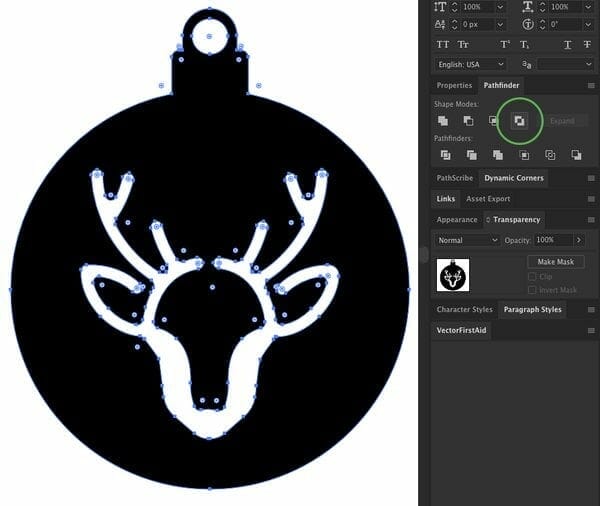Screen dimensions: 600x506
Task: Click the Divide pathfinder icon
Action: 445,155
